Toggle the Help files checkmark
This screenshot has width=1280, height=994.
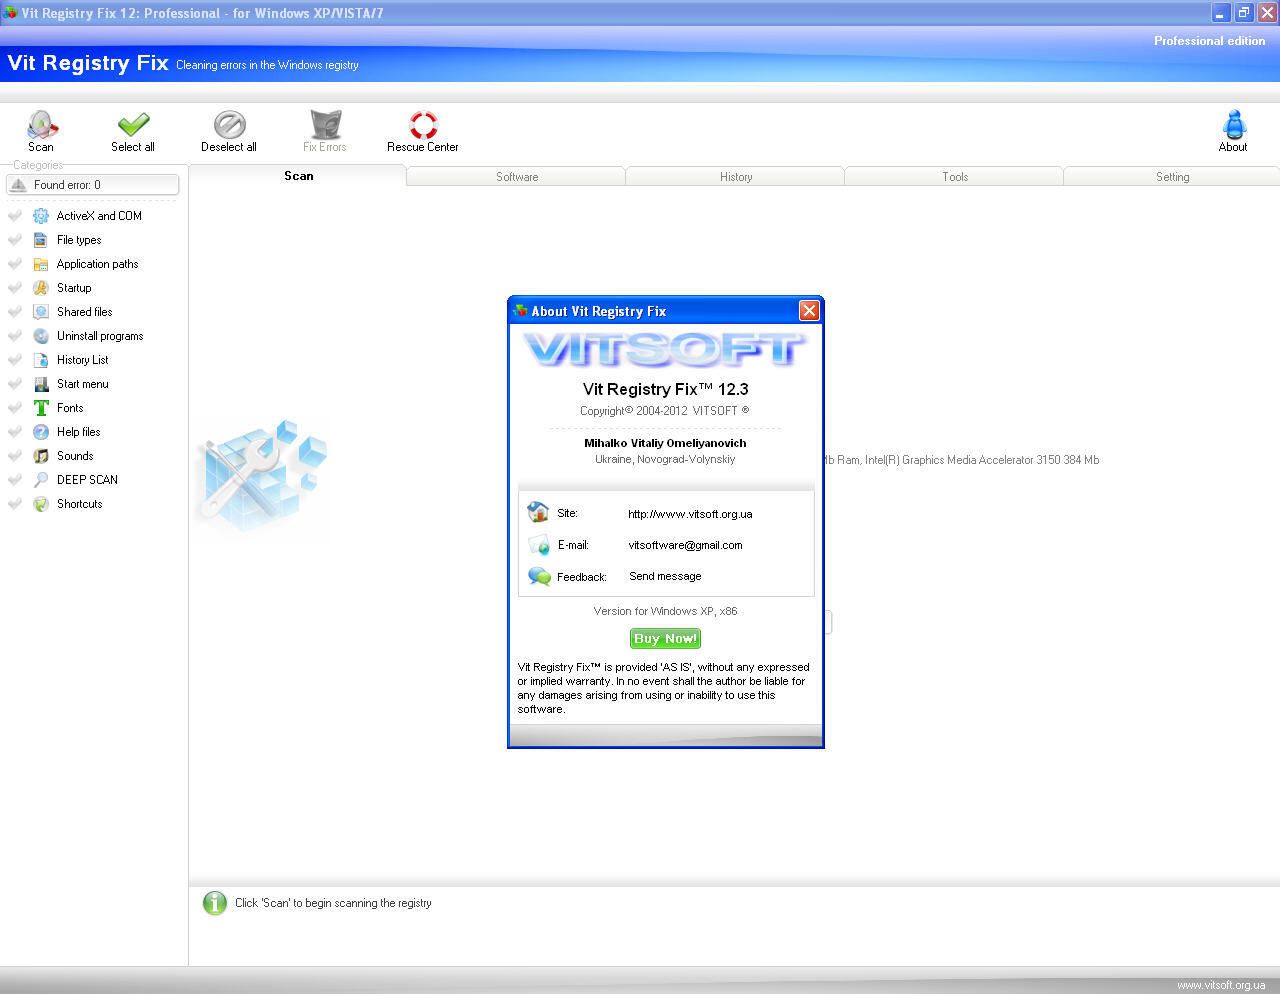pyautogui.click(x=15, y=432)
